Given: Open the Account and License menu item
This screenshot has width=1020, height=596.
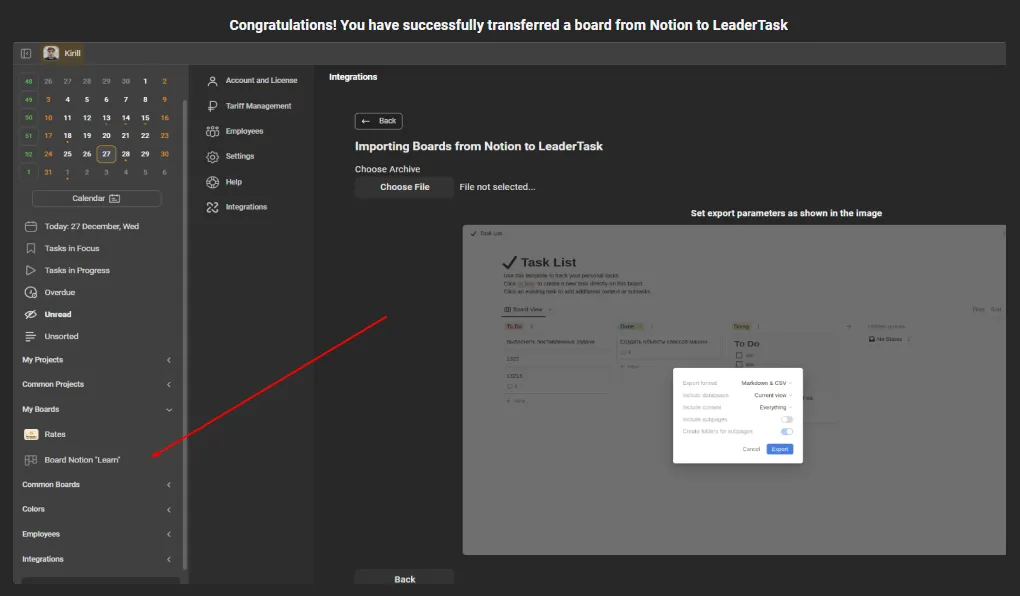Looking at the screenshot, I should 261,81.
